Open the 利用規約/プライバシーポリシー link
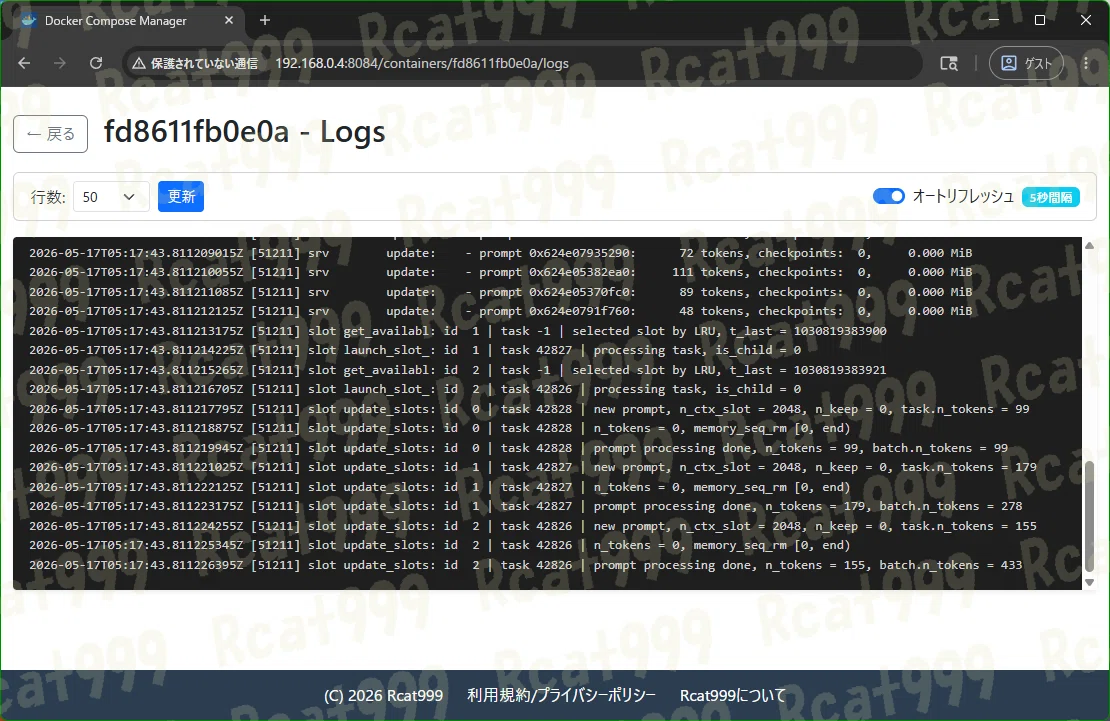The width and height of the screenshot is (1110, 721). point(561,696)
